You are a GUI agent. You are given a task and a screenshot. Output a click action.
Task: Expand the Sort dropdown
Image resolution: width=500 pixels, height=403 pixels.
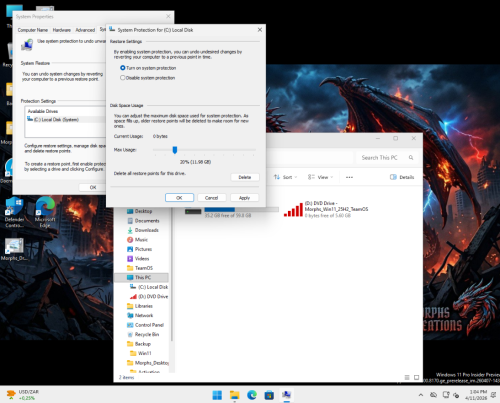pos(285,177)
